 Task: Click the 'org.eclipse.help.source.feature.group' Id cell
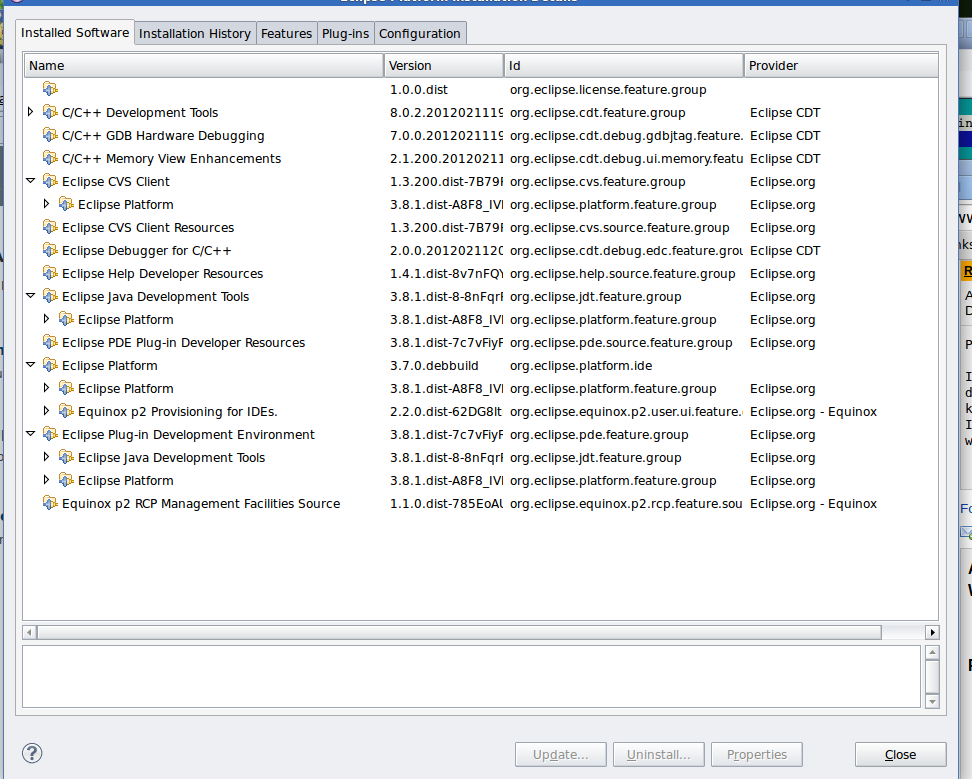point(622,273)
